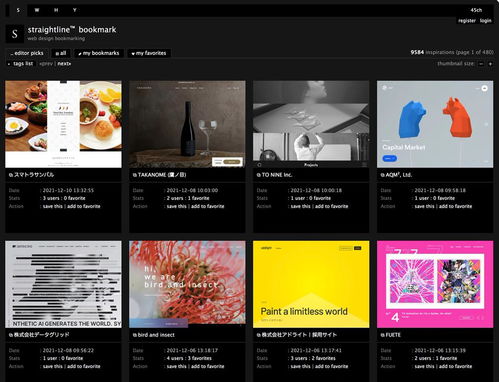The image size is (499, 382).
Task: Click the TO NINE Inc. title link
Action: point(277,175)
